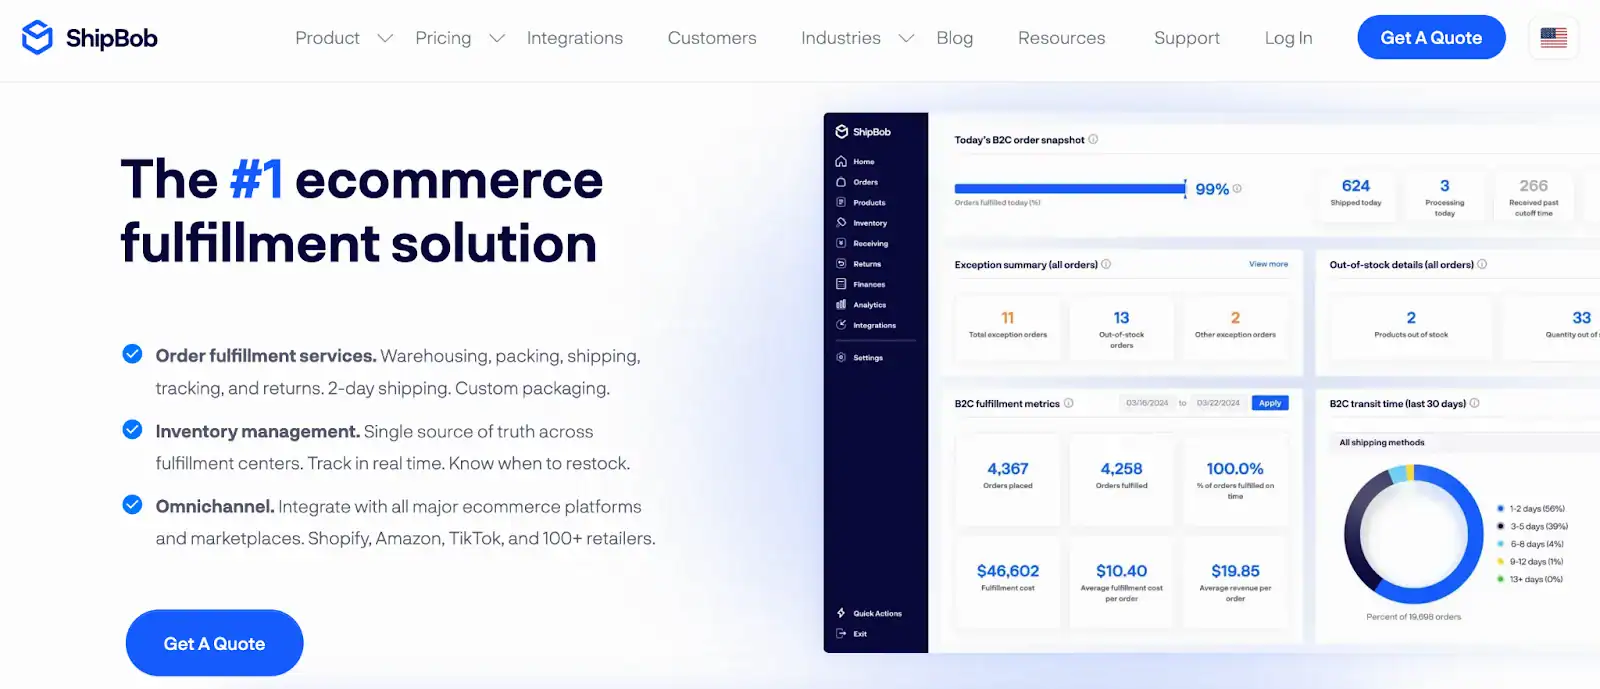Click the $10.40 Average fulfillment cost card
The width and height of the screenshot is (1600, 689).
1121,582
